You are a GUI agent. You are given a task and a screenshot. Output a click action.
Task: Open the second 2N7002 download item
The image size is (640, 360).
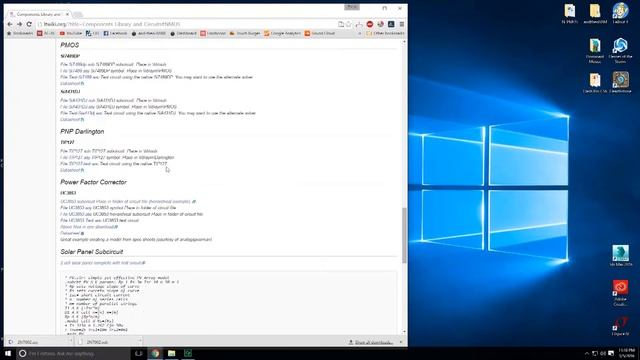click(106, 342)
